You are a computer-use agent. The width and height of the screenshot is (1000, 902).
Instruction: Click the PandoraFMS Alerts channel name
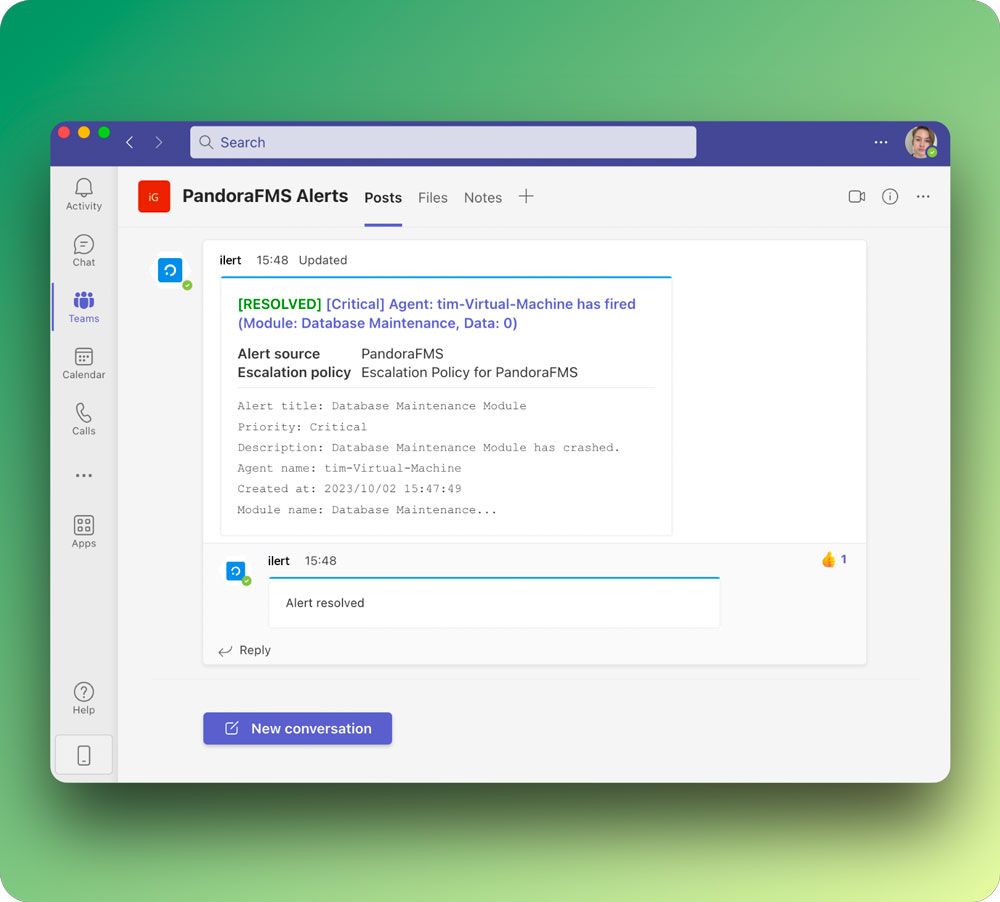(x=265, y=196)
